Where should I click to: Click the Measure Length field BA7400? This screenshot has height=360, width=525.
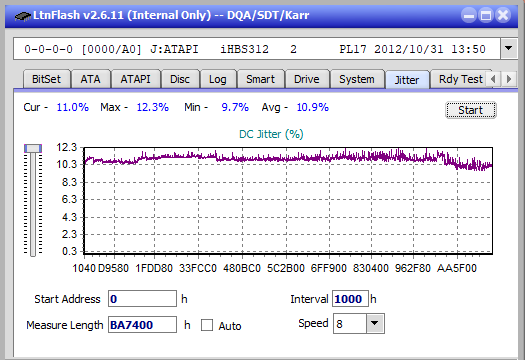pyautogui.click(x=142, y=325)
